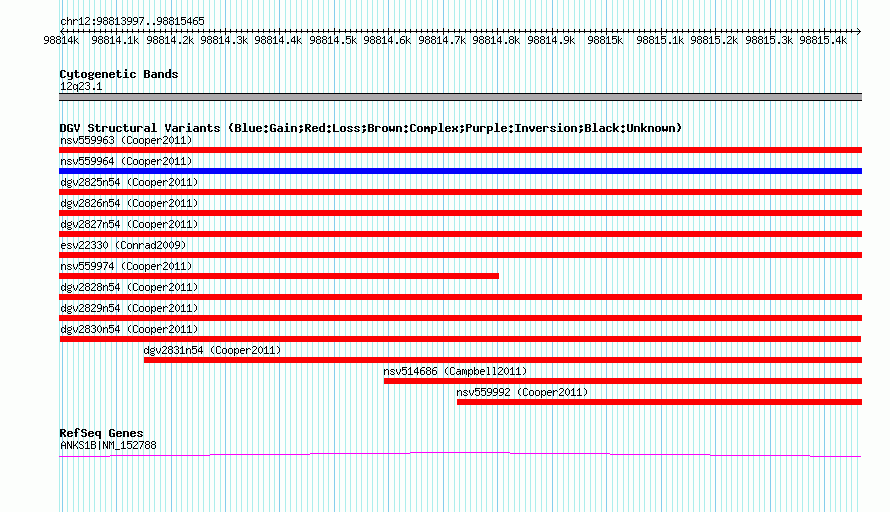Click the red bar under dgv2829n54

pyautogui.click(x=460, y=318)
